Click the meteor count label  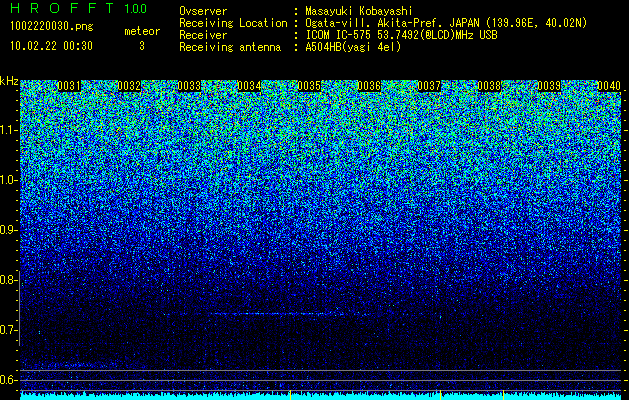tap(142, 31)
